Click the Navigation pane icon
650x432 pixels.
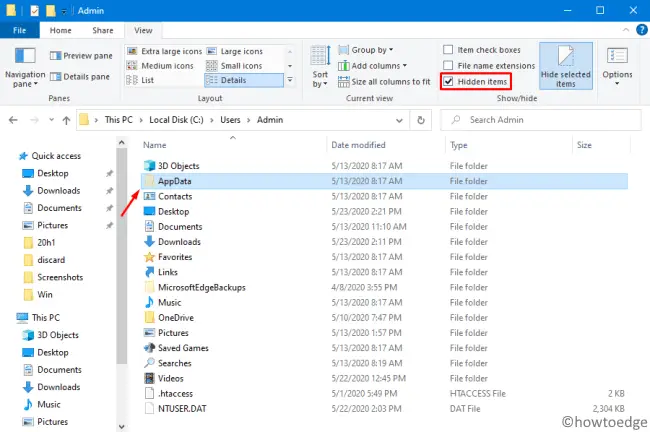click(x=27, y=60)
